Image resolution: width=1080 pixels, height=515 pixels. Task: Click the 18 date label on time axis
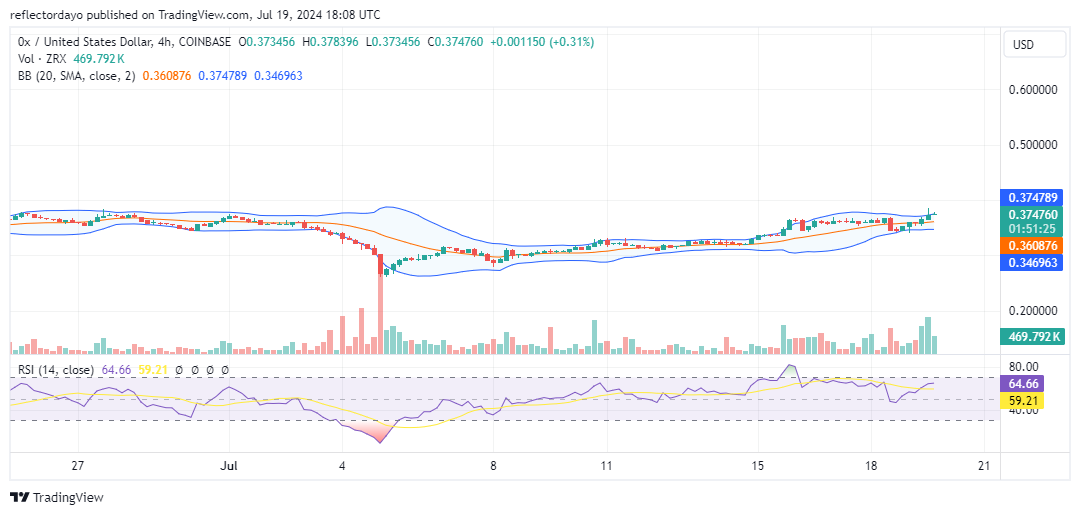point(871,465)
